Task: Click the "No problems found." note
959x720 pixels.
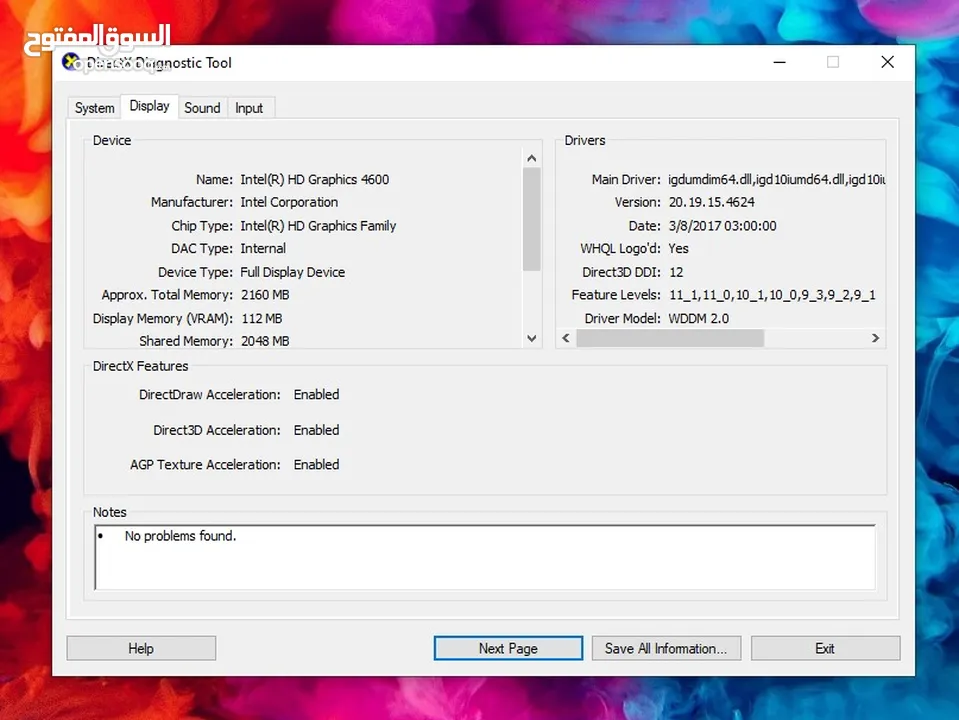Action: (x=180, y=536)
